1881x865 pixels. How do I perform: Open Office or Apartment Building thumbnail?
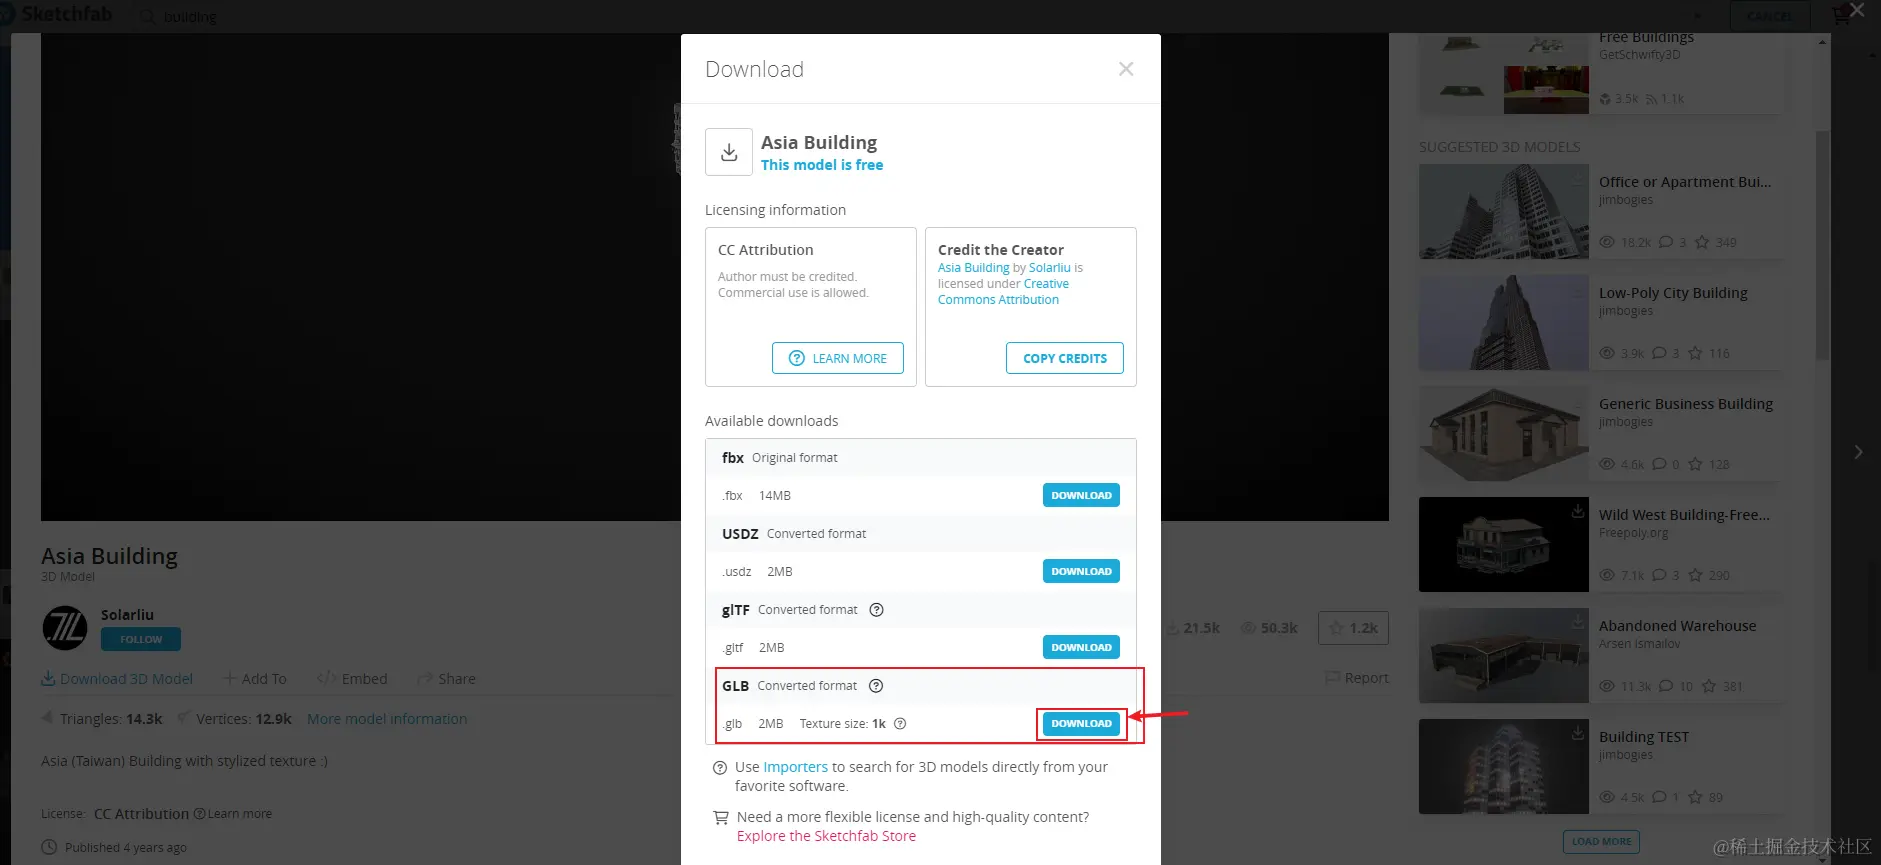click(x=1503, y=212)
